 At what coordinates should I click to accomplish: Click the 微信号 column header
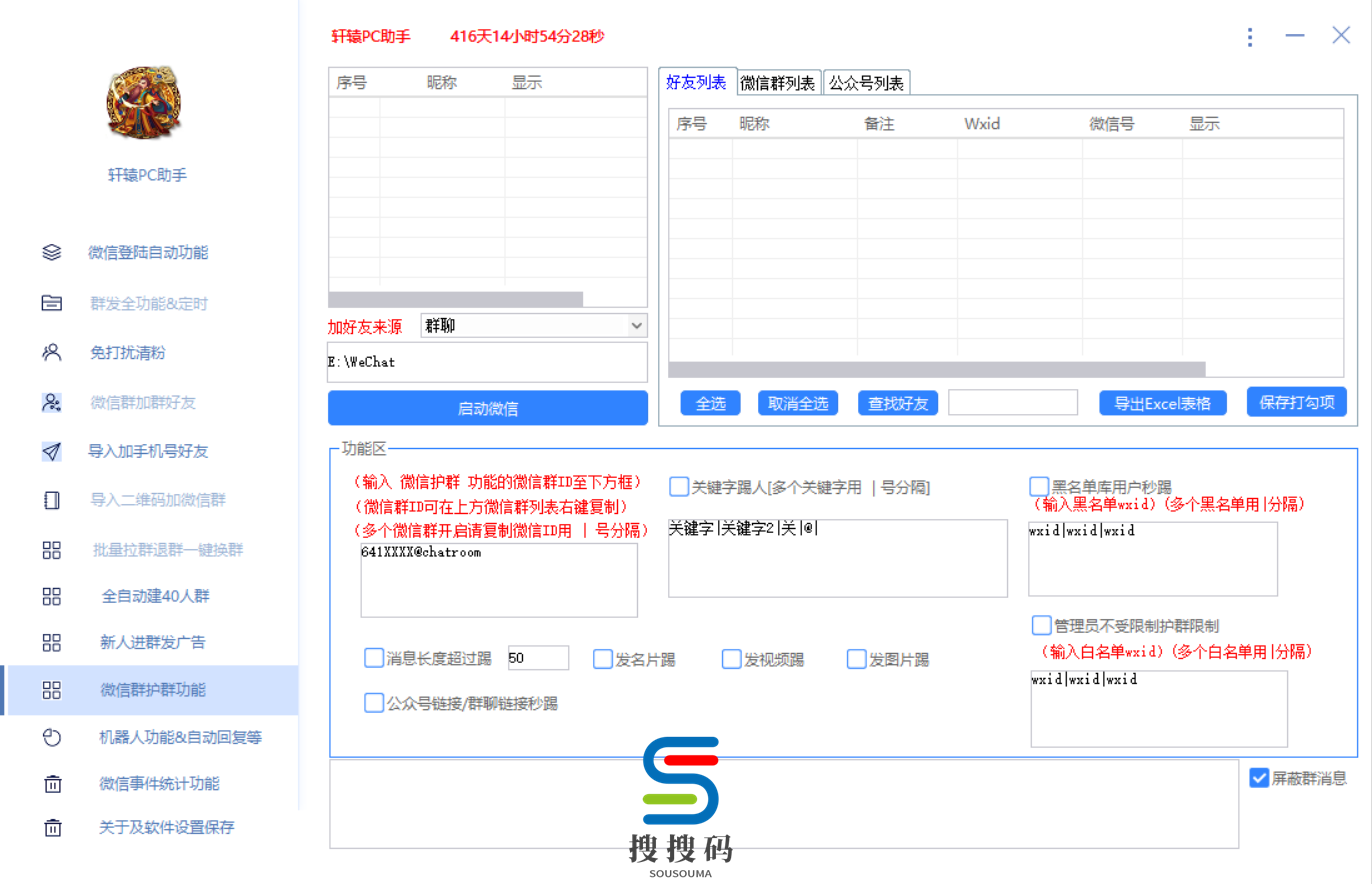[x=1112, y=124]
